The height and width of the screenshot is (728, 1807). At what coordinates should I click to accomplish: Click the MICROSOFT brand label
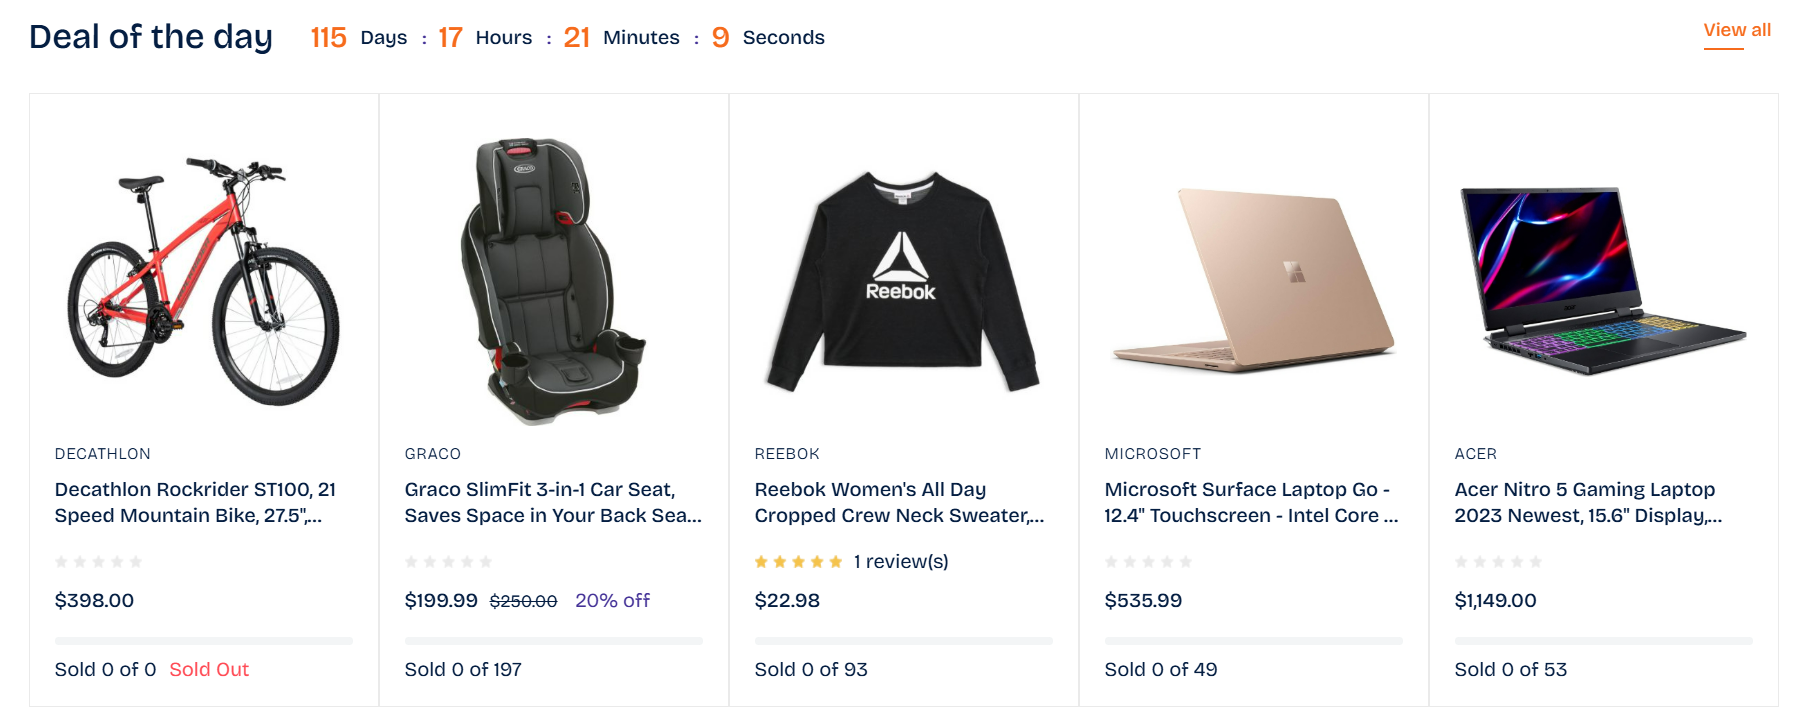point(1152,454)
